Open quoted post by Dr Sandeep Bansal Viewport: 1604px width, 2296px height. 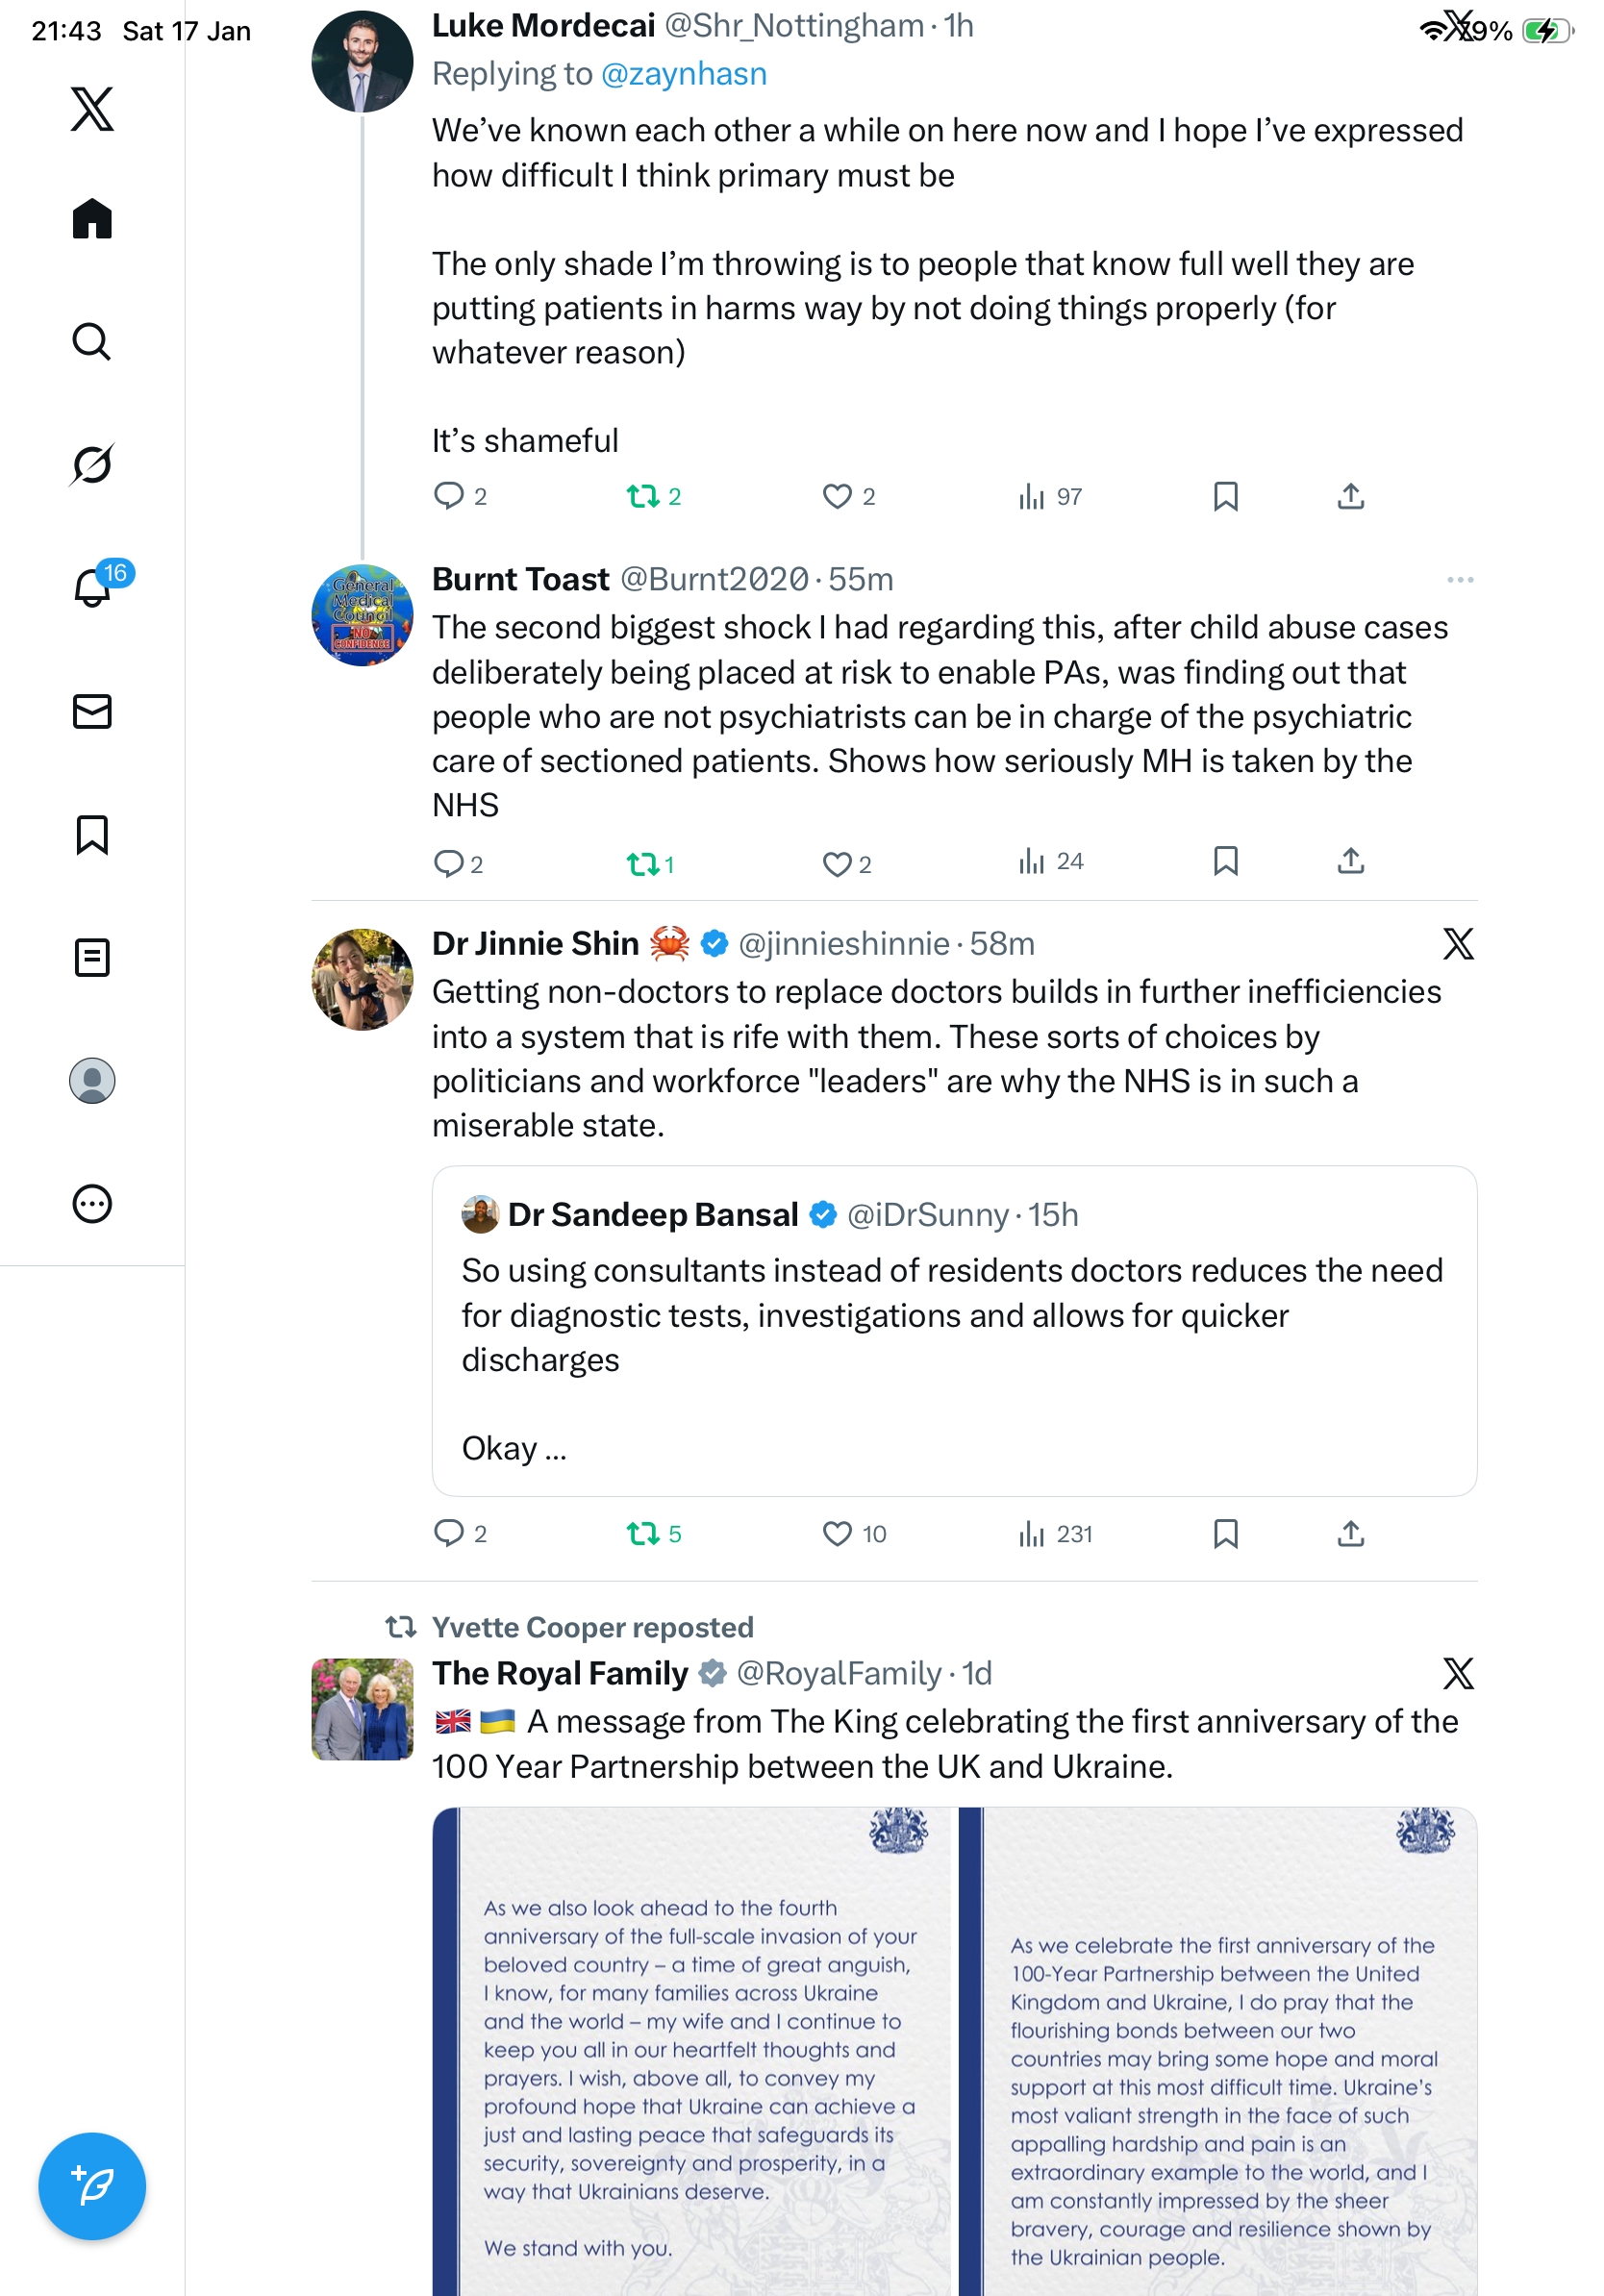click(953, 1330)
